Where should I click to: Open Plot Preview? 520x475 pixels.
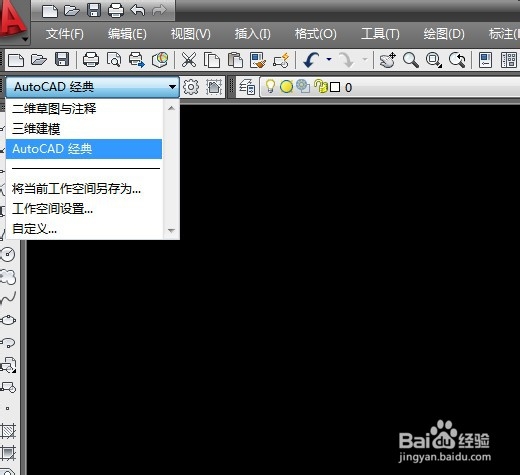114,60
